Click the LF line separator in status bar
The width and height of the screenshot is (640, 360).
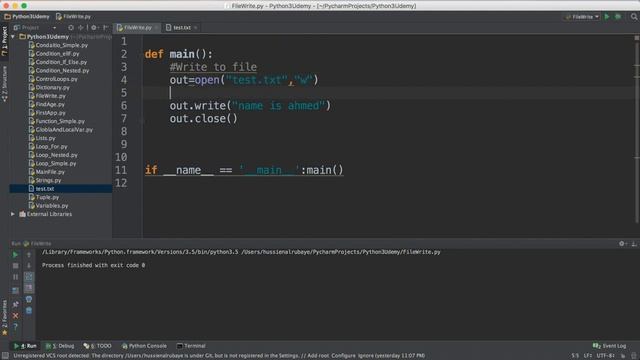coord(588,356)
